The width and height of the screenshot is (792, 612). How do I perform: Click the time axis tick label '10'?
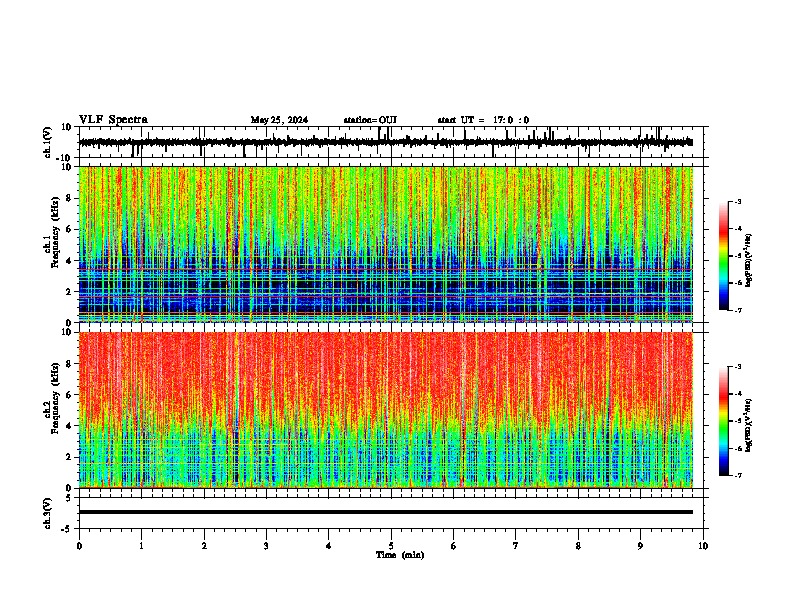[703, 546]
